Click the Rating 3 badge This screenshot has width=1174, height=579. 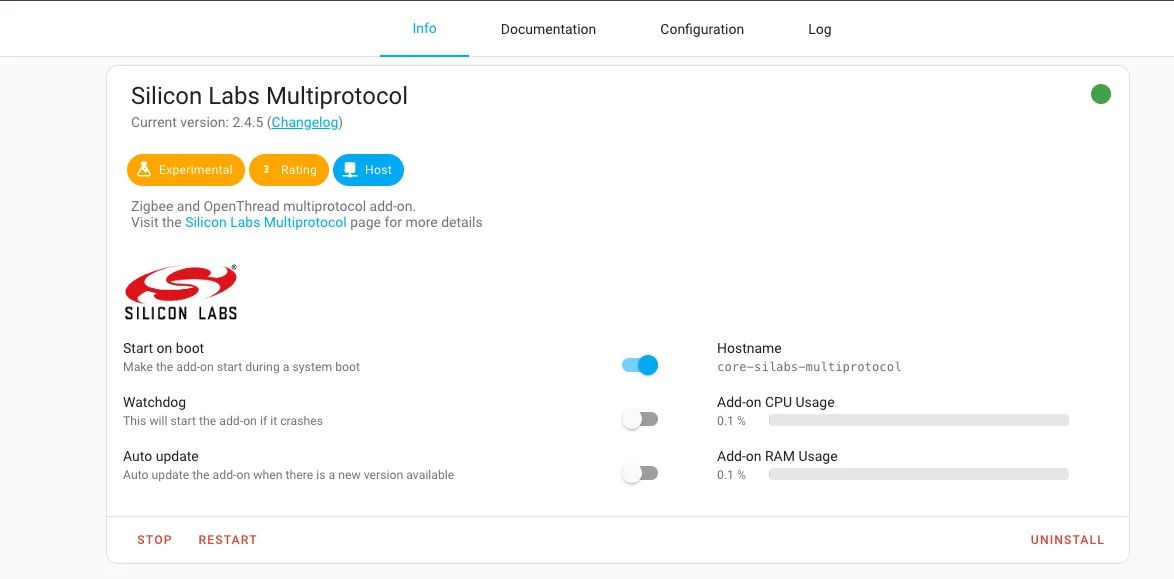289,170
